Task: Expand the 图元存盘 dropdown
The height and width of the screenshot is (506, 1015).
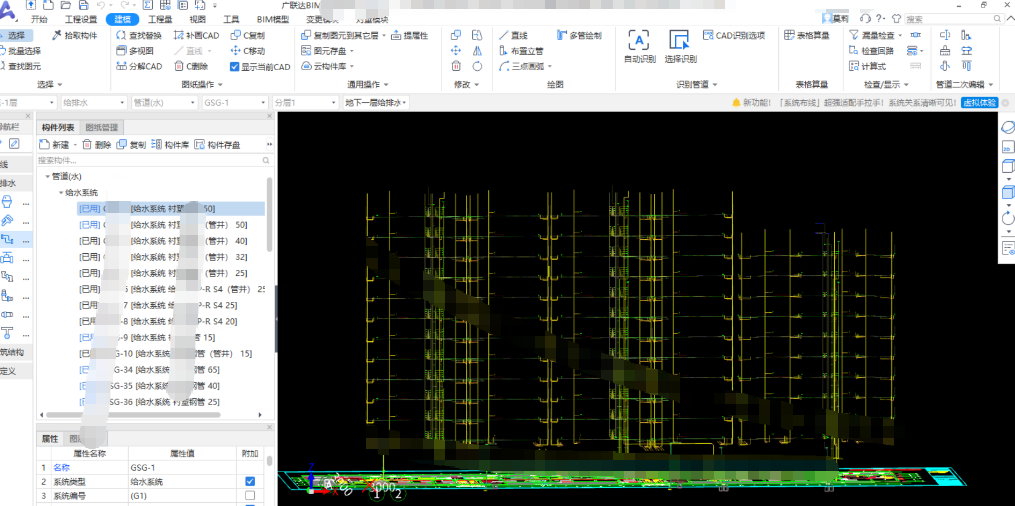Action: click(x=354, y=51)
